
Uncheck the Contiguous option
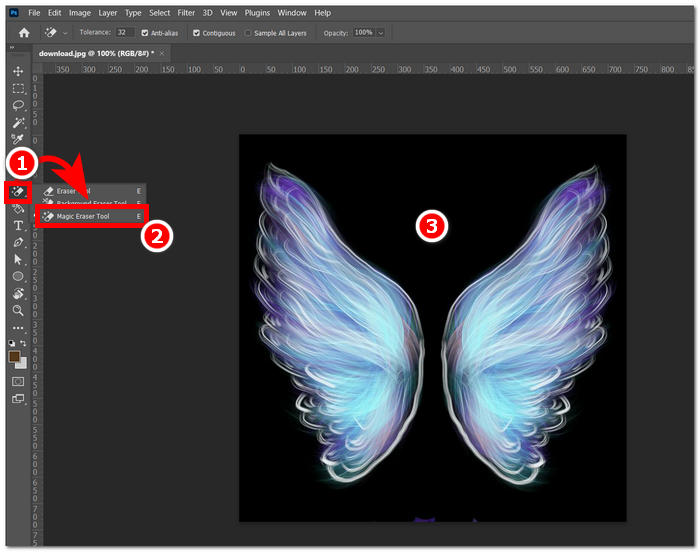196,33
